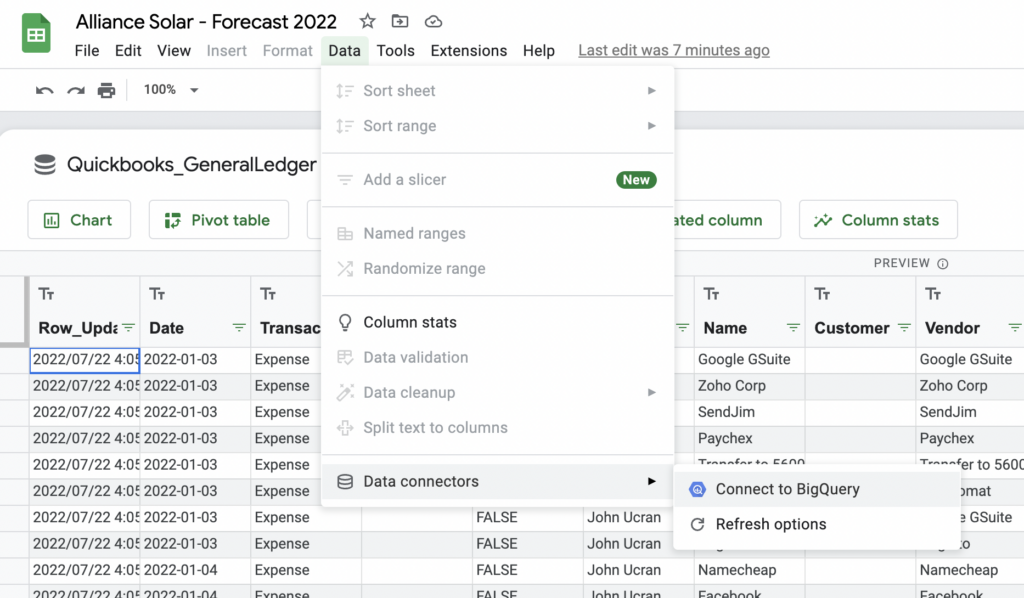Click the Column stats button
Screen dimensions: 1024x598
click(x=878, y=220)
